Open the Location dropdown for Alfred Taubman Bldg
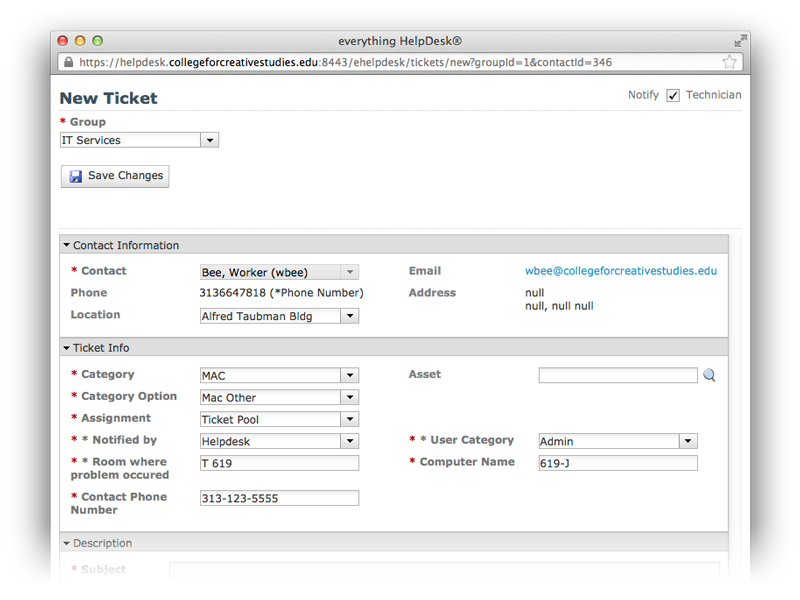This screenshot has height=600, width=800. [x=279, y=316]
